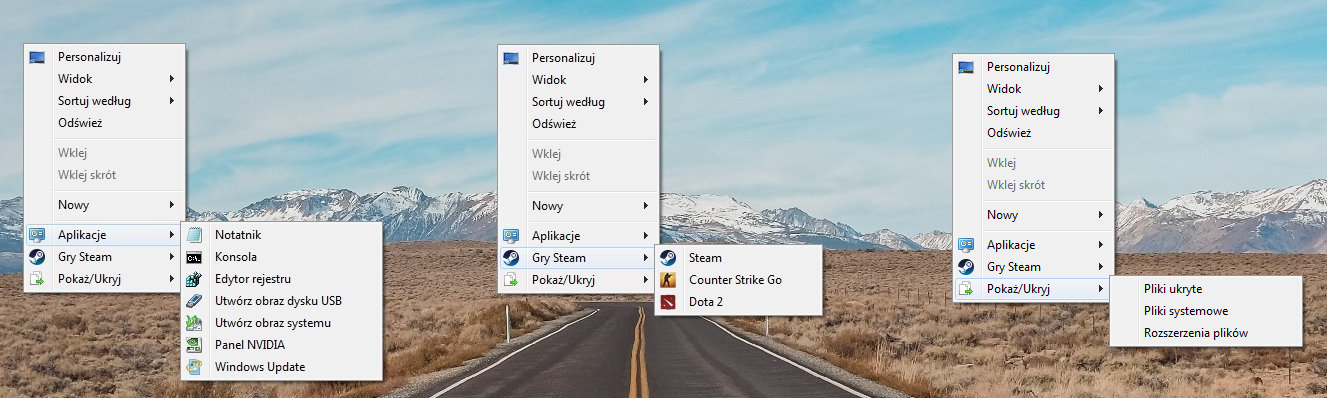Launch Konsola via its terminal icon
1327x398 pixels.
(x=194, y=257)
